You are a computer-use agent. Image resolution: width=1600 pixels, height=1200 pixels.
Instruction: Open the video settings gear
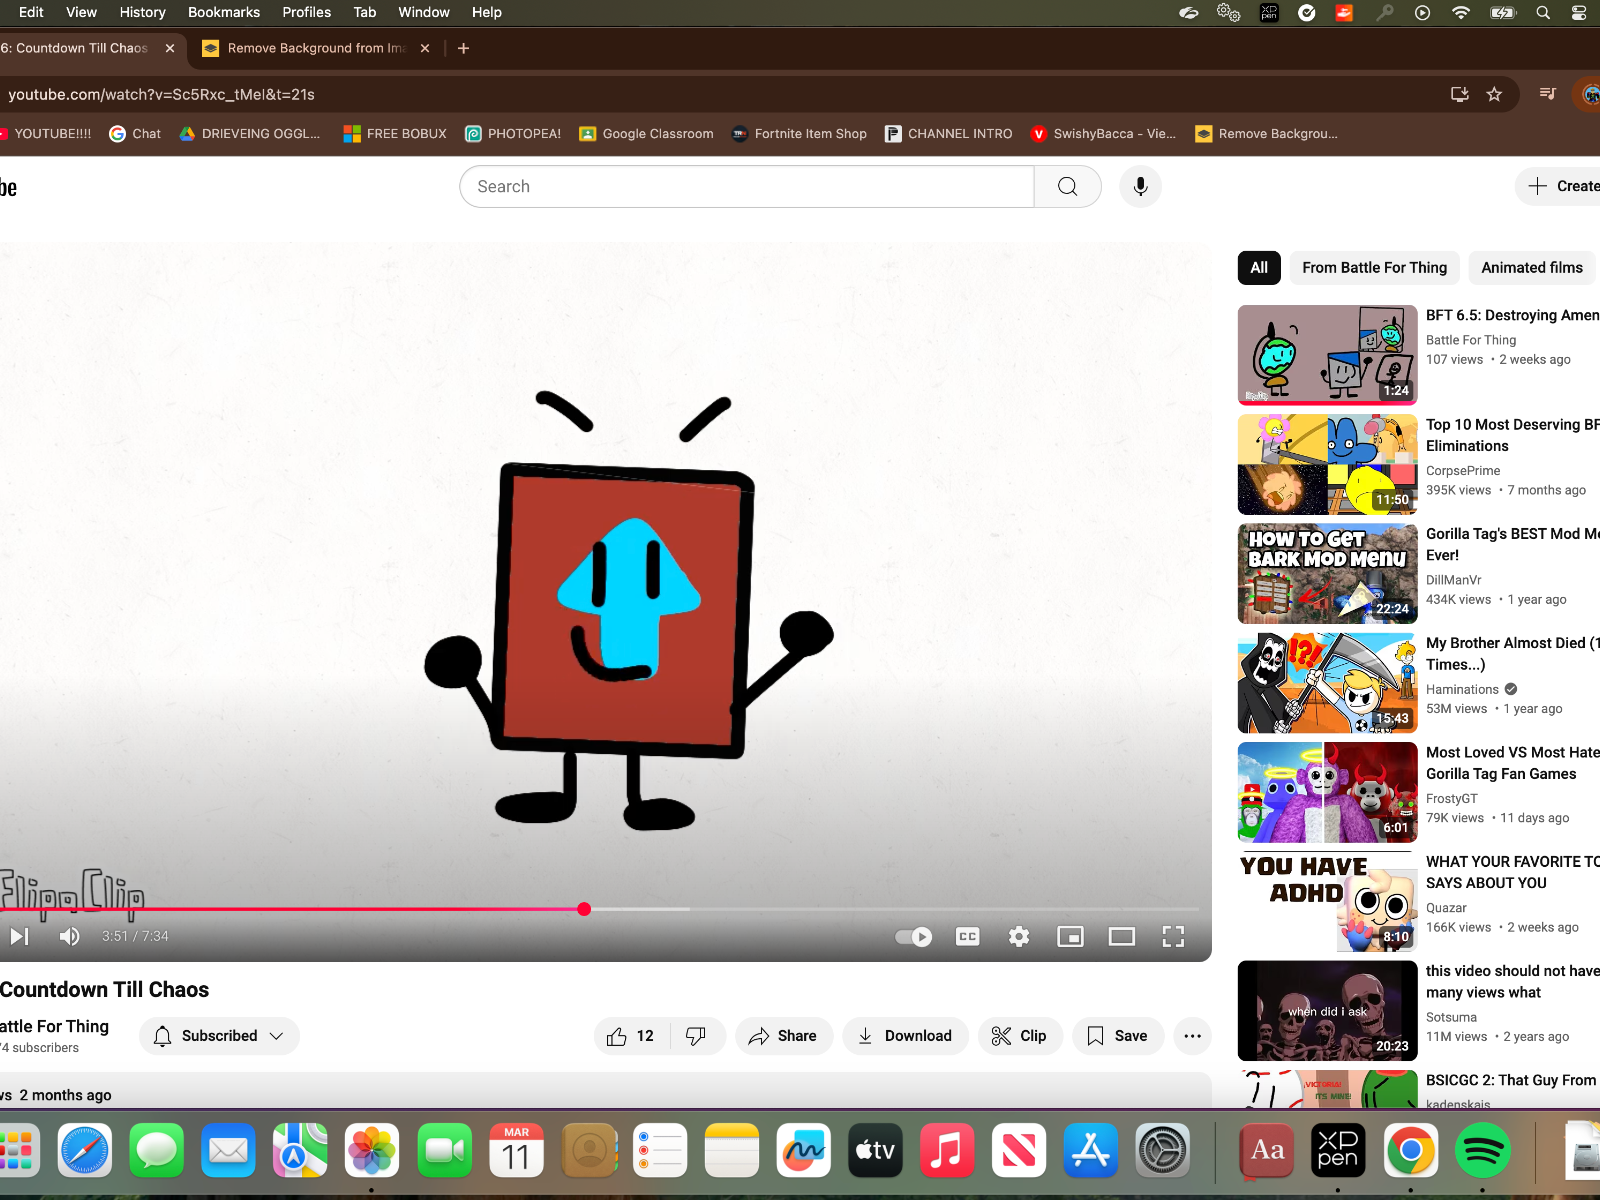pyautogui.click(x=1019, y=937)
